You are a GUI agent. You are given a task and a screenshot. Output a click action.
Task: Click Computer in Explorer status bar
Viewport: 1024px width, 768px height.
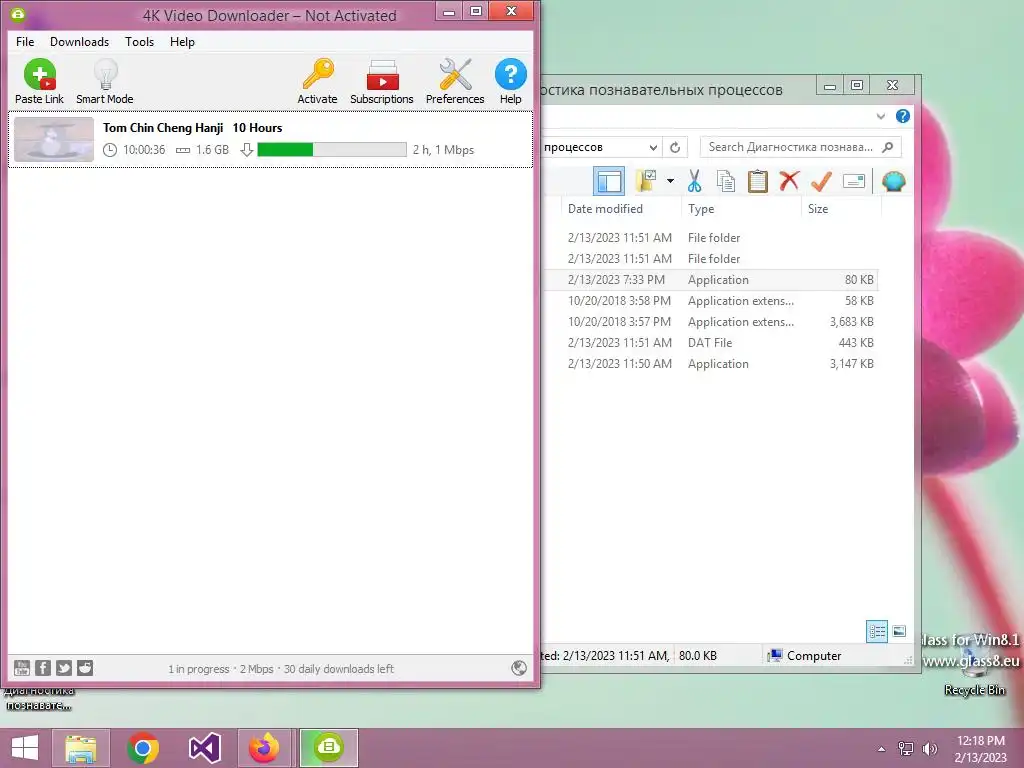pyautogui.click(x=804, y=656)
